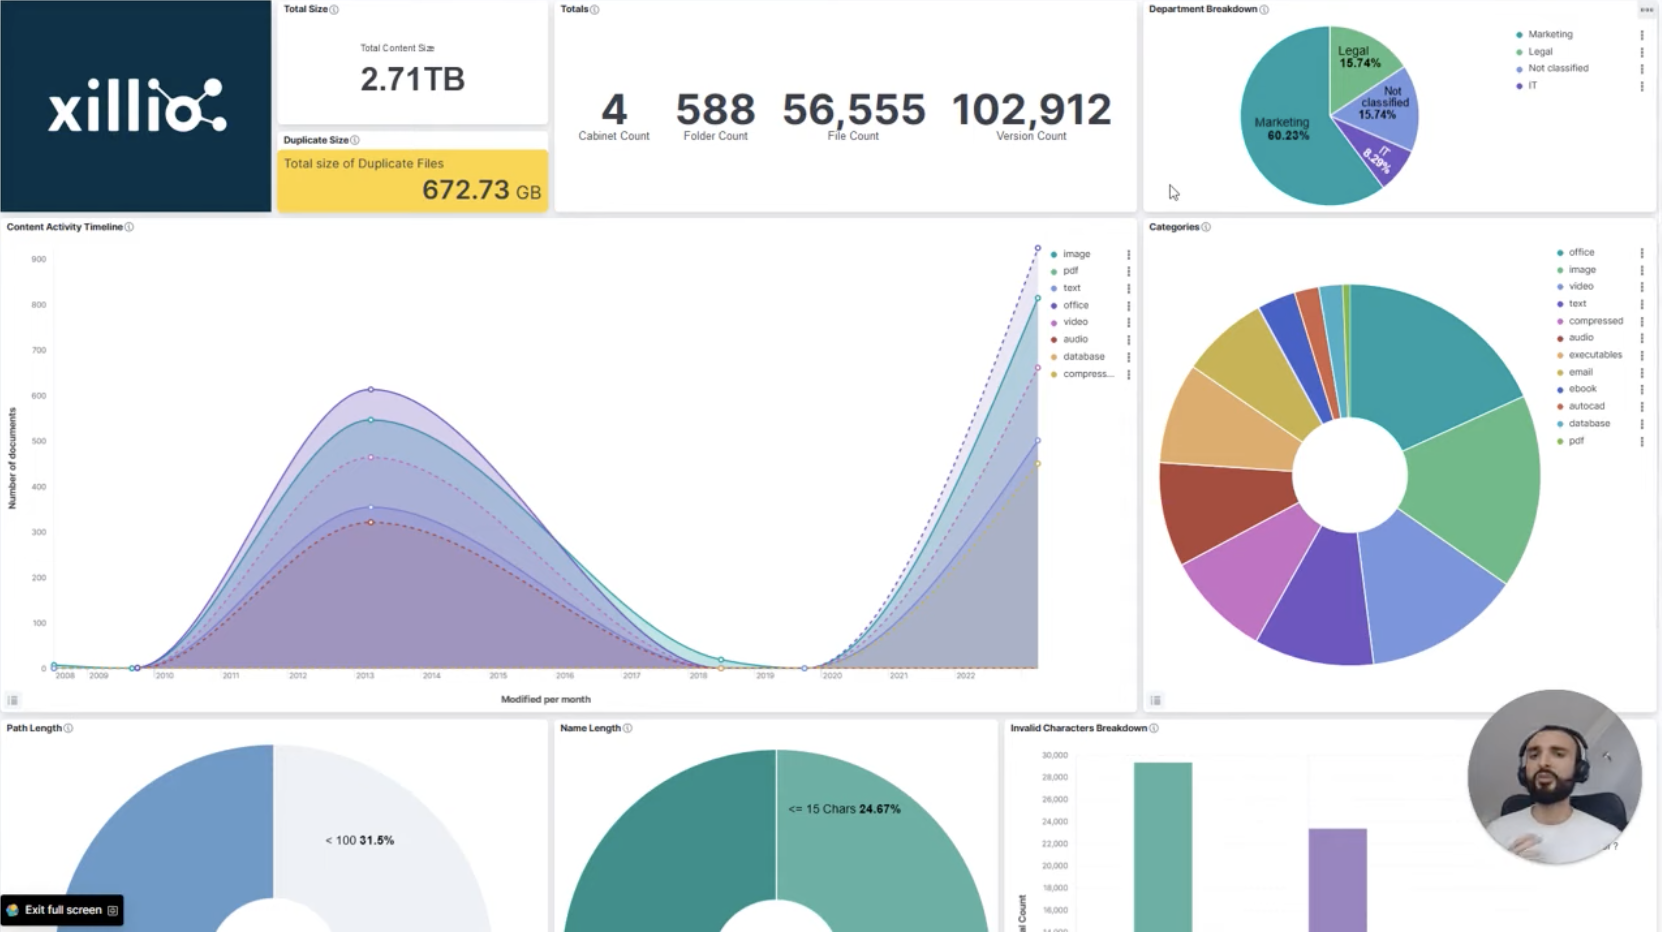Image resolution: width=1670 pixels, height=952 pixels.
Task: Open options for timeline office legend item
Action: (1129, 306)
